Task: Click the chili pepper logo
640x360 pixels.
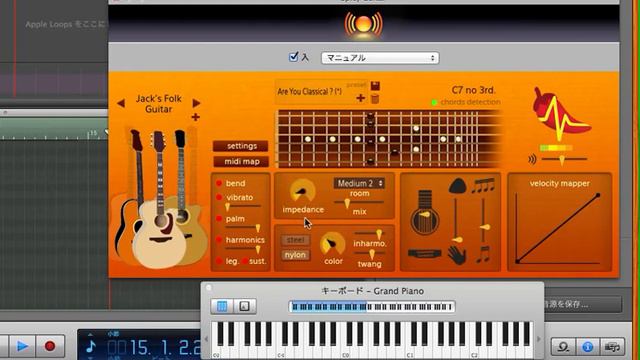Action: pos(561,114)
